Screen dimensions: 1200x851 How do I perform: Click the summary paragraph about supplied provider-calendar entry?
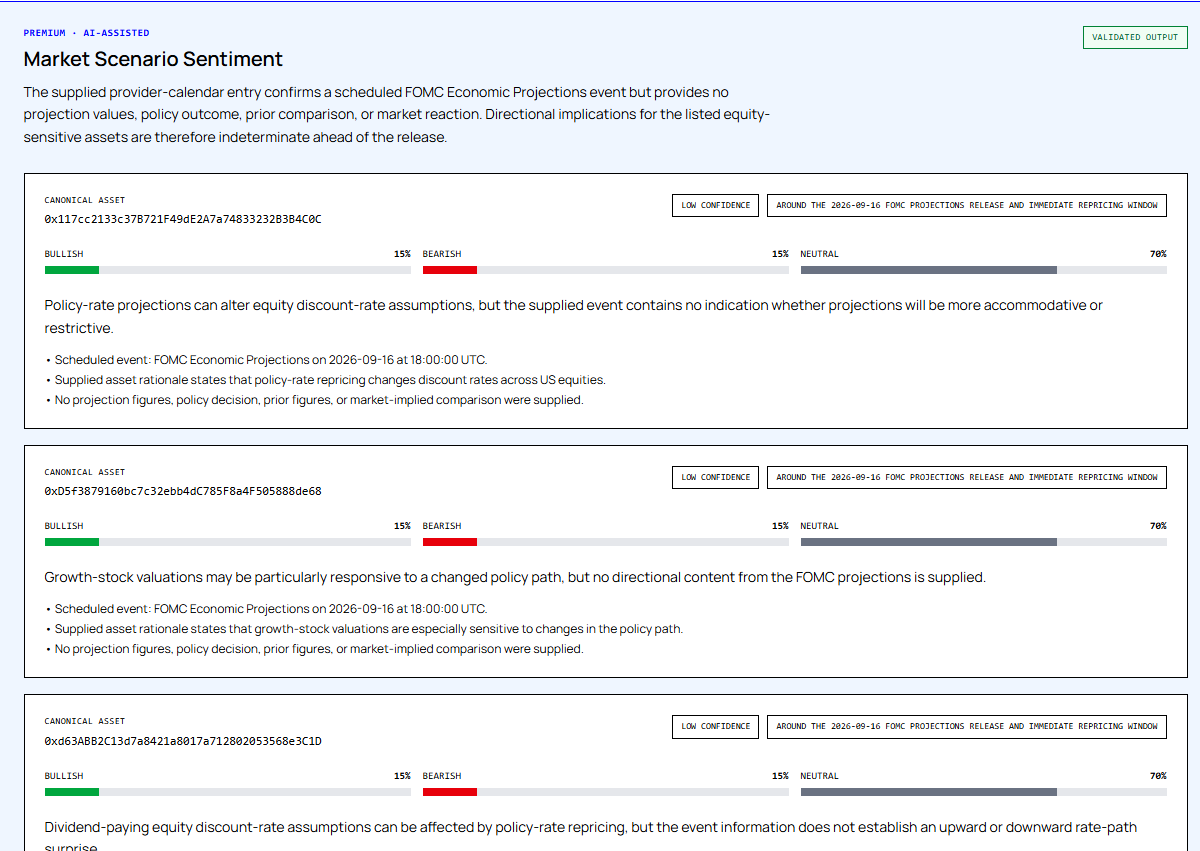pos(397,114)
